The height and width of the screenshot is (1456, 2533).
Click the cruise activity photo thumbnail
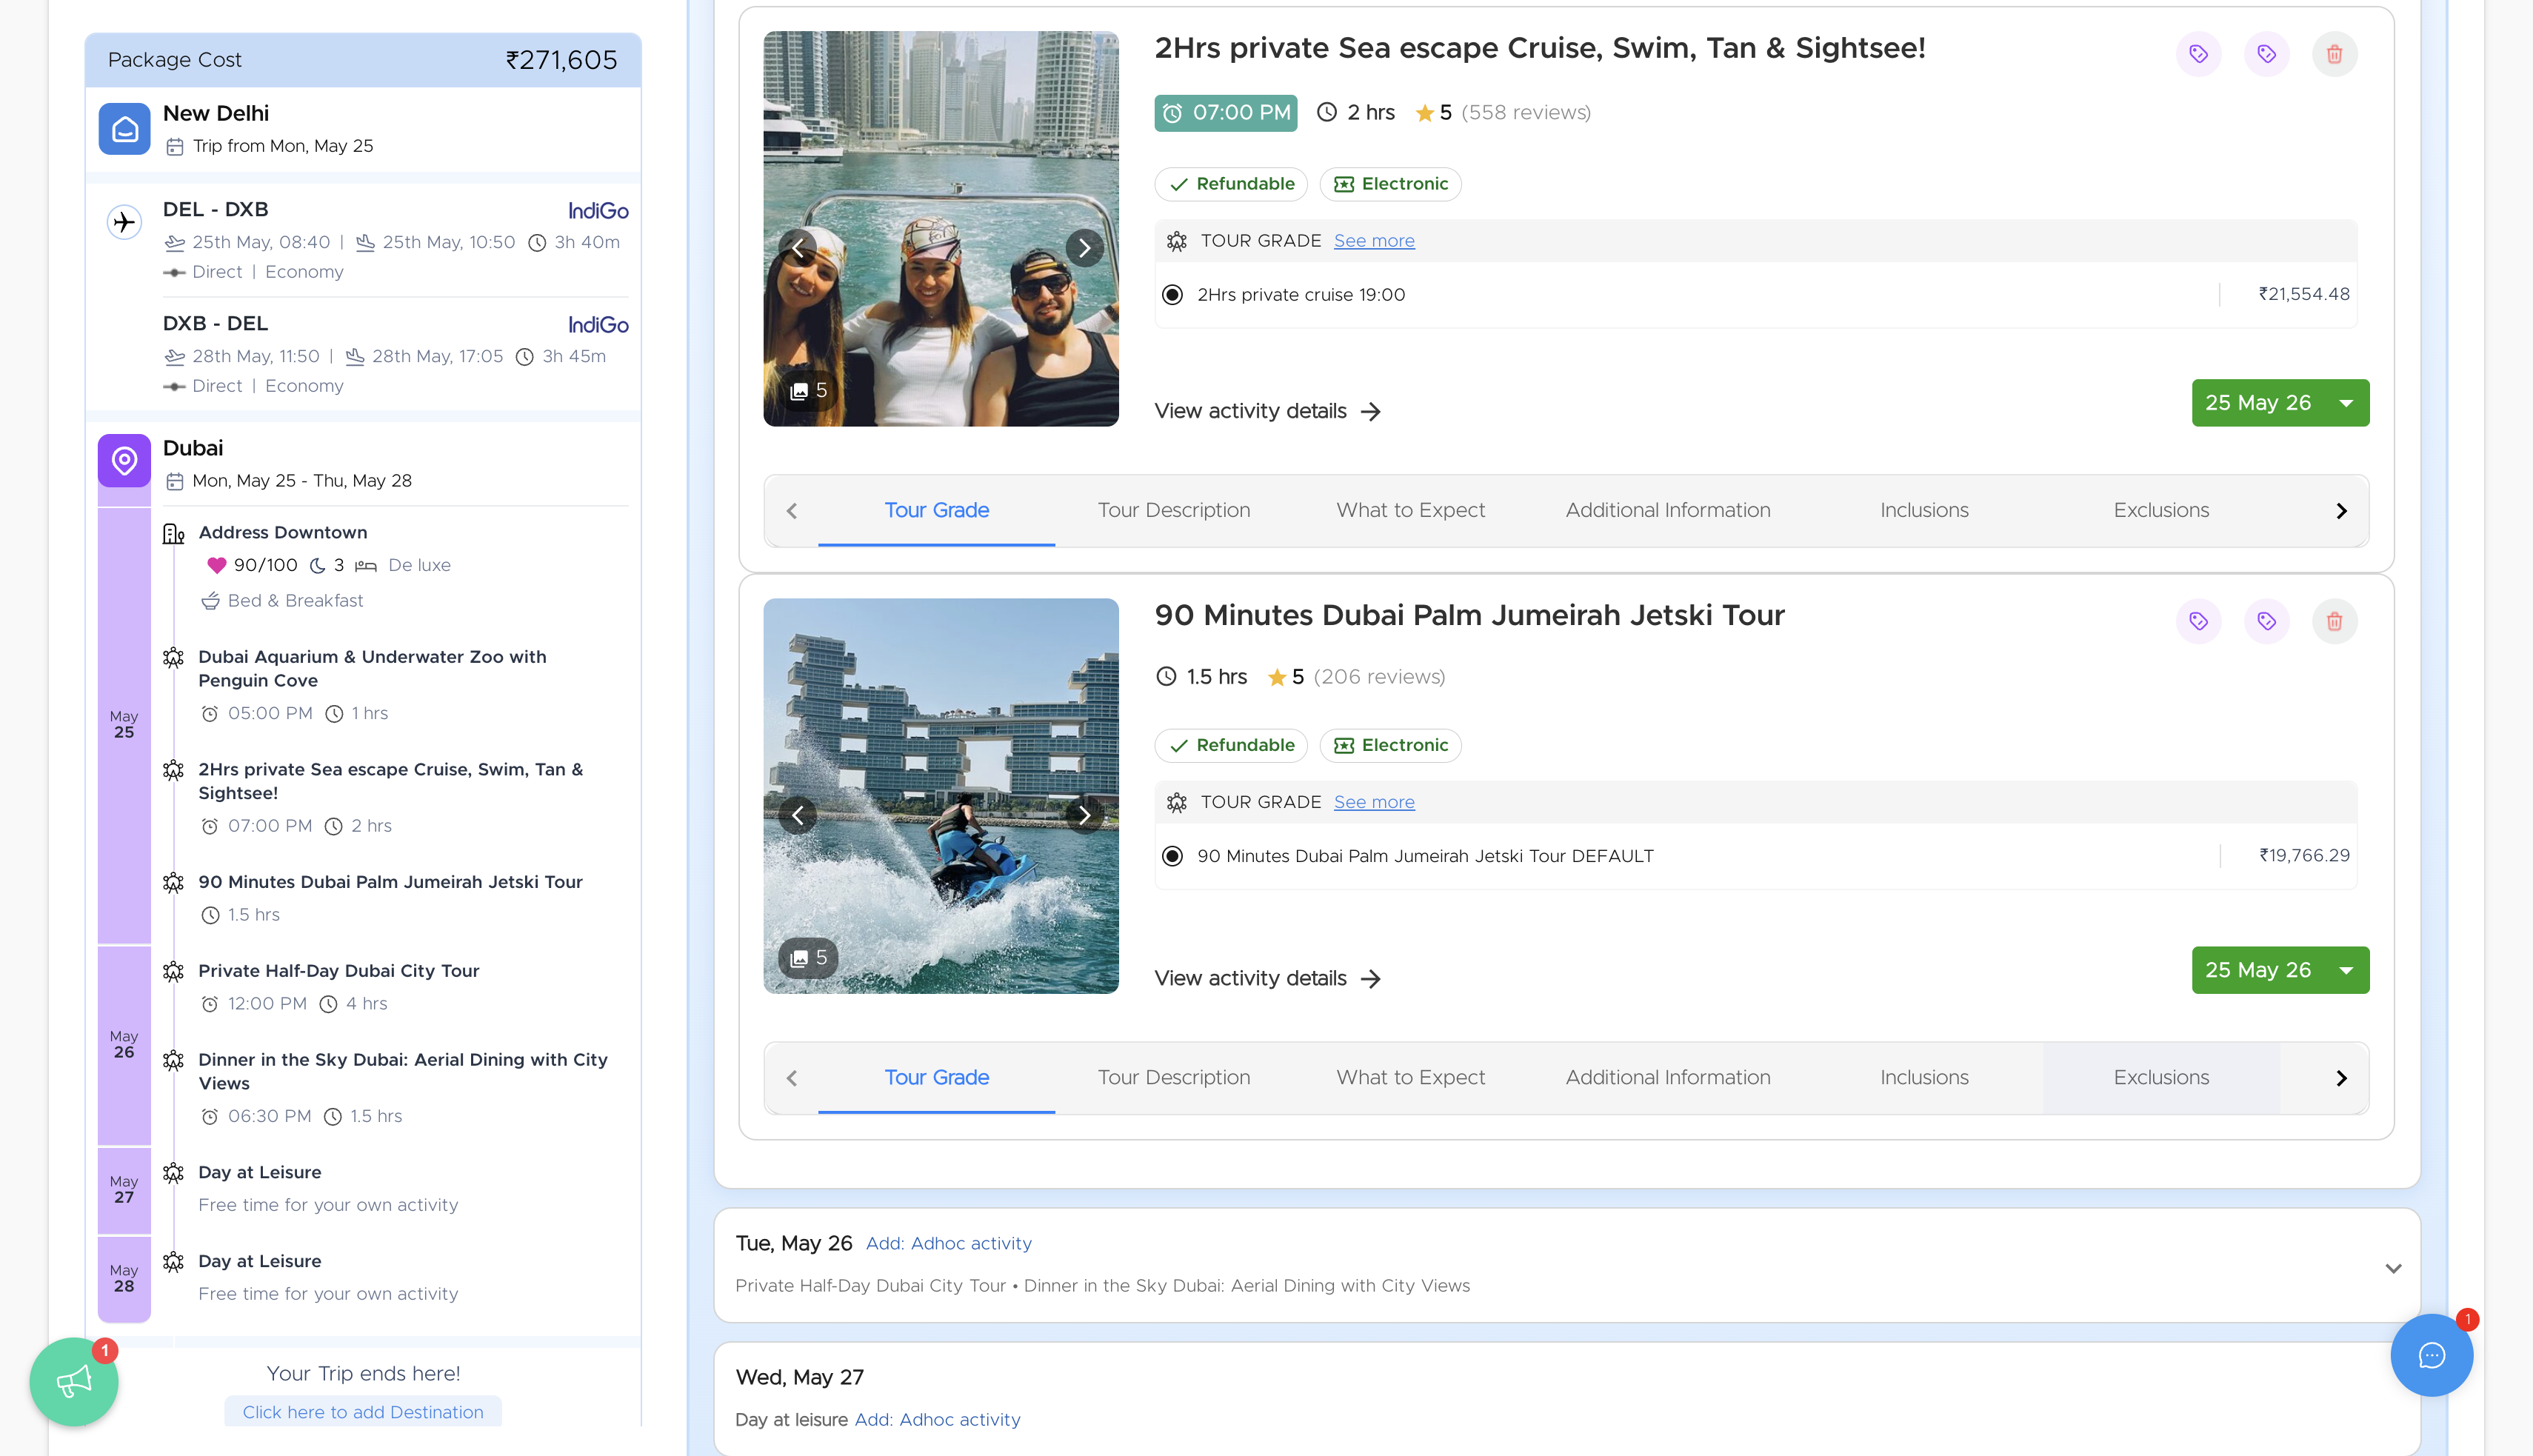pos(940,228)
